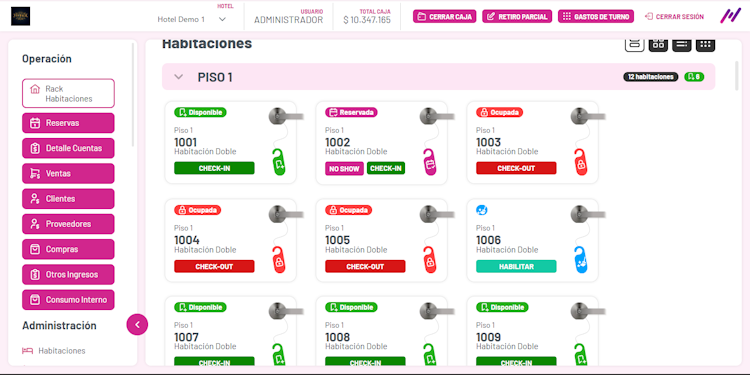This screenshot has width=750, height=375.
Task: Click the green door hanger on room 1001
Action: pos(279,162)
